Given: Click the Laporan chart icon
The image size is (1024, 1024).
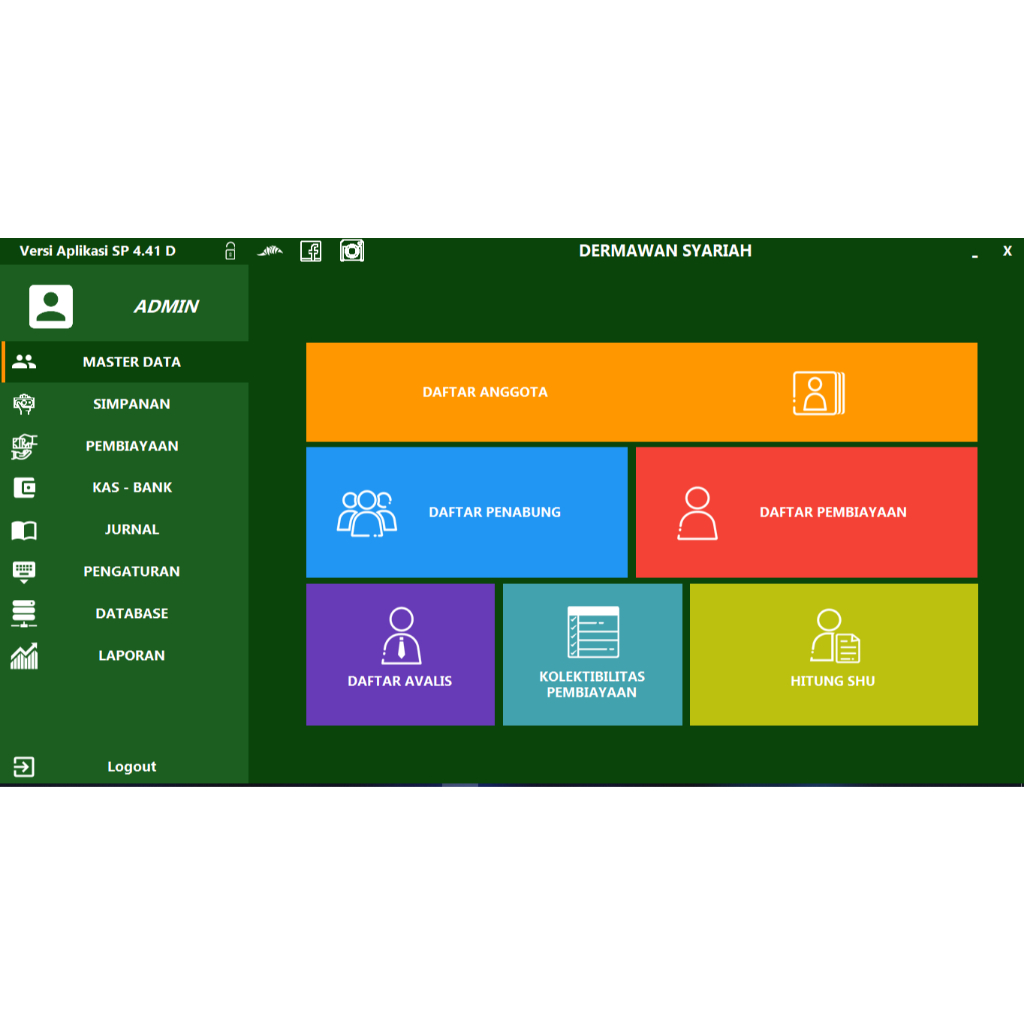Looking at the screenshot, I should pyautogui.click(x=24, y=656).
